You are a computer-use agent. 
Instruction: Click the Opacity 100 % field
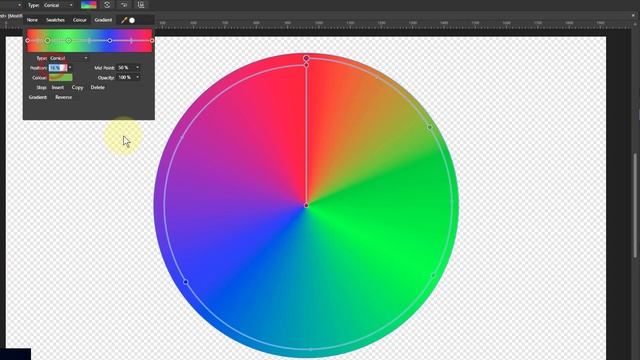pyautogui.click(x=126, y=78)
